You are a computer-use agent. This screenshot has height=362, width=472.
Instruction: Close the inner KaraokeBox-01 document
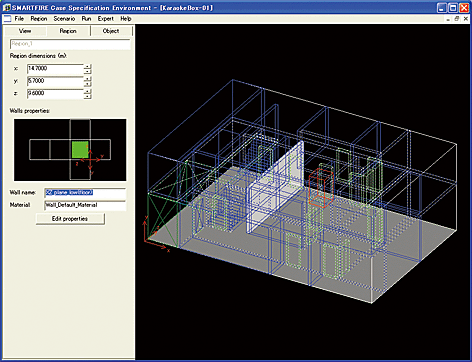(x=466, y=19)
